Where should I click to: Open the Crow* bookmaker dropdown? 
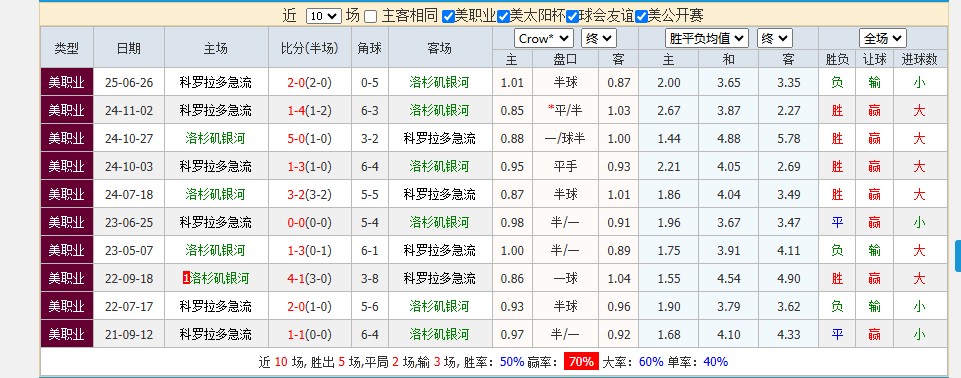(x=544, y=39)
